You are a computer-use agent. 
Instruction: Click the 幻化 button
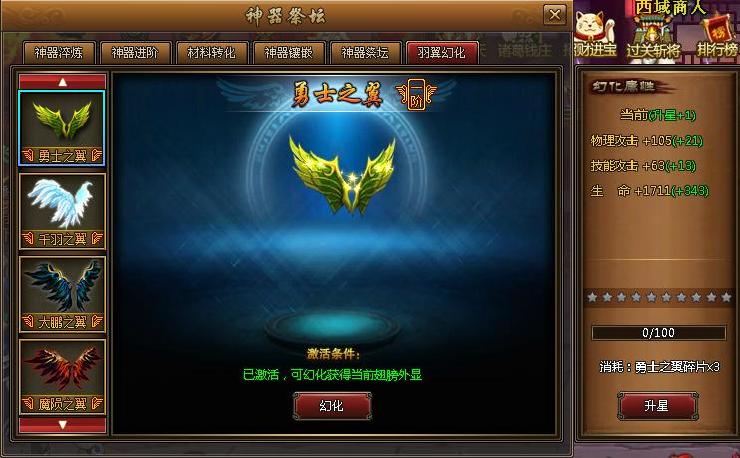point(332,406)
